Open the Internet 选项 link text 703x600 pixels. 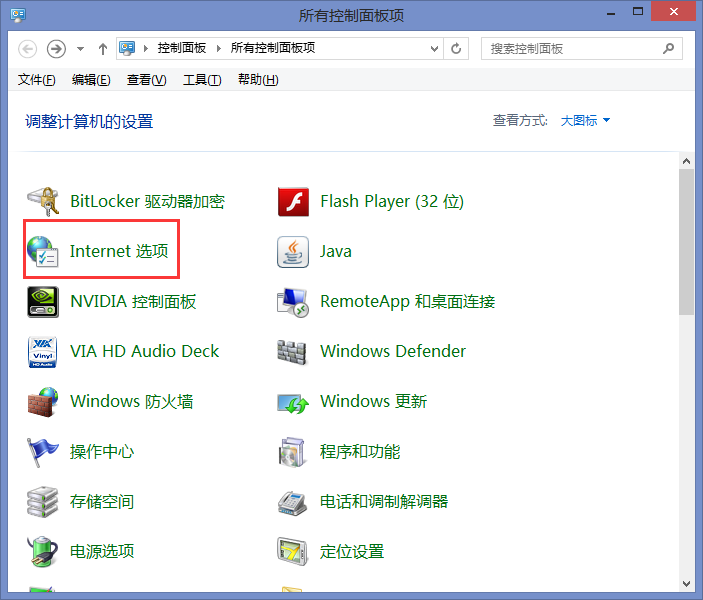click(119, 251)
